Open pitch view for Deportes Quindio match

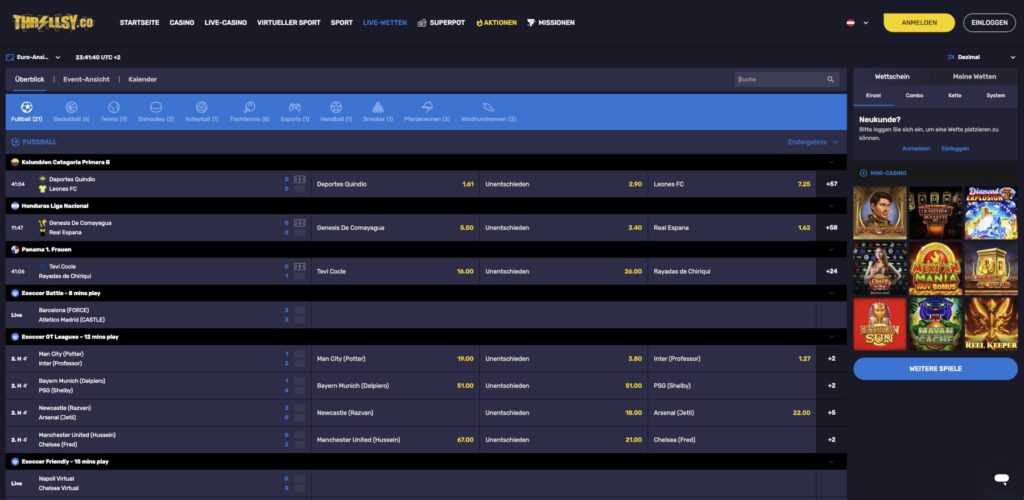299,179
